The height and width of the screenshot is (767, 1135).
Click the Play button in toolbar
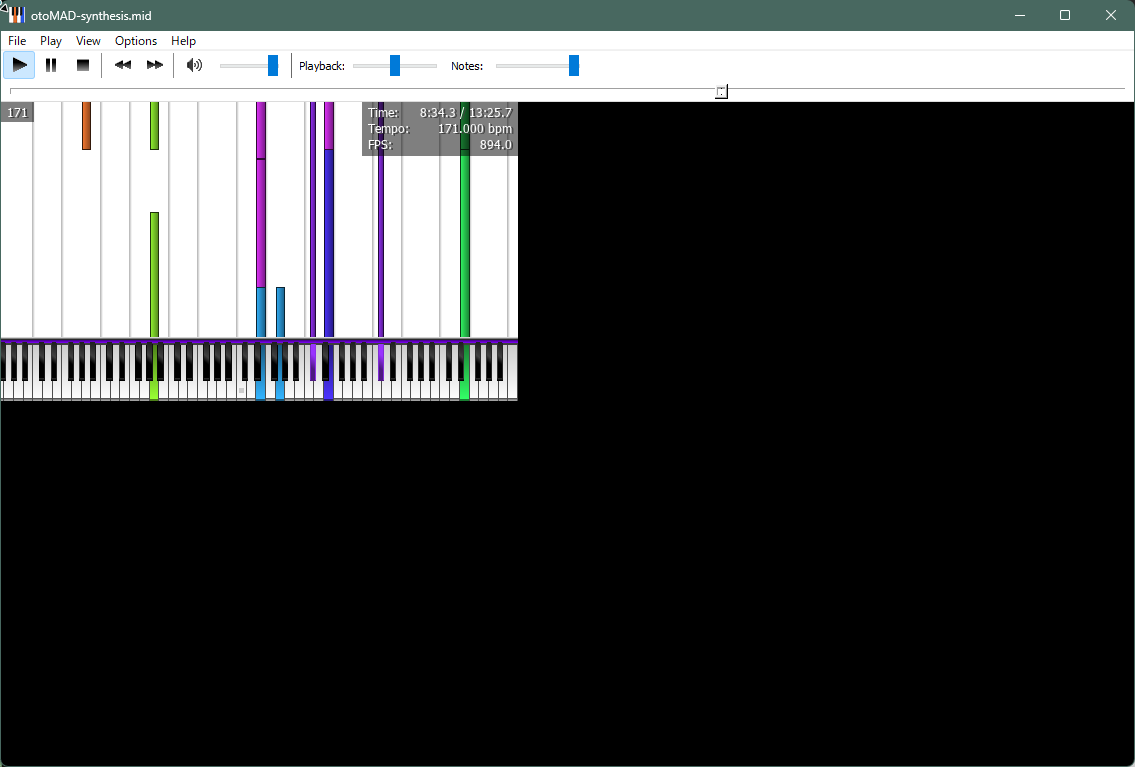click(19, 65)
